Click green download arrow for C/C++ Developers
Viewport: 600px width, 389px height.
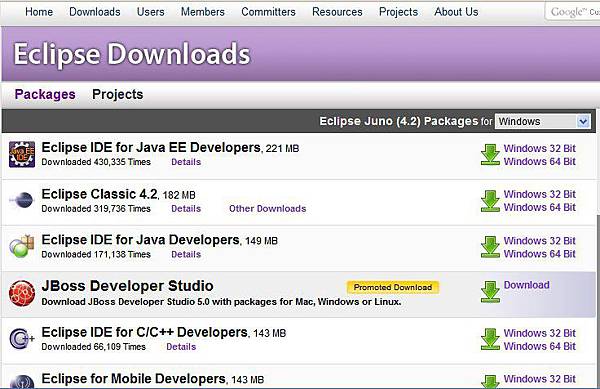point(490,339)
